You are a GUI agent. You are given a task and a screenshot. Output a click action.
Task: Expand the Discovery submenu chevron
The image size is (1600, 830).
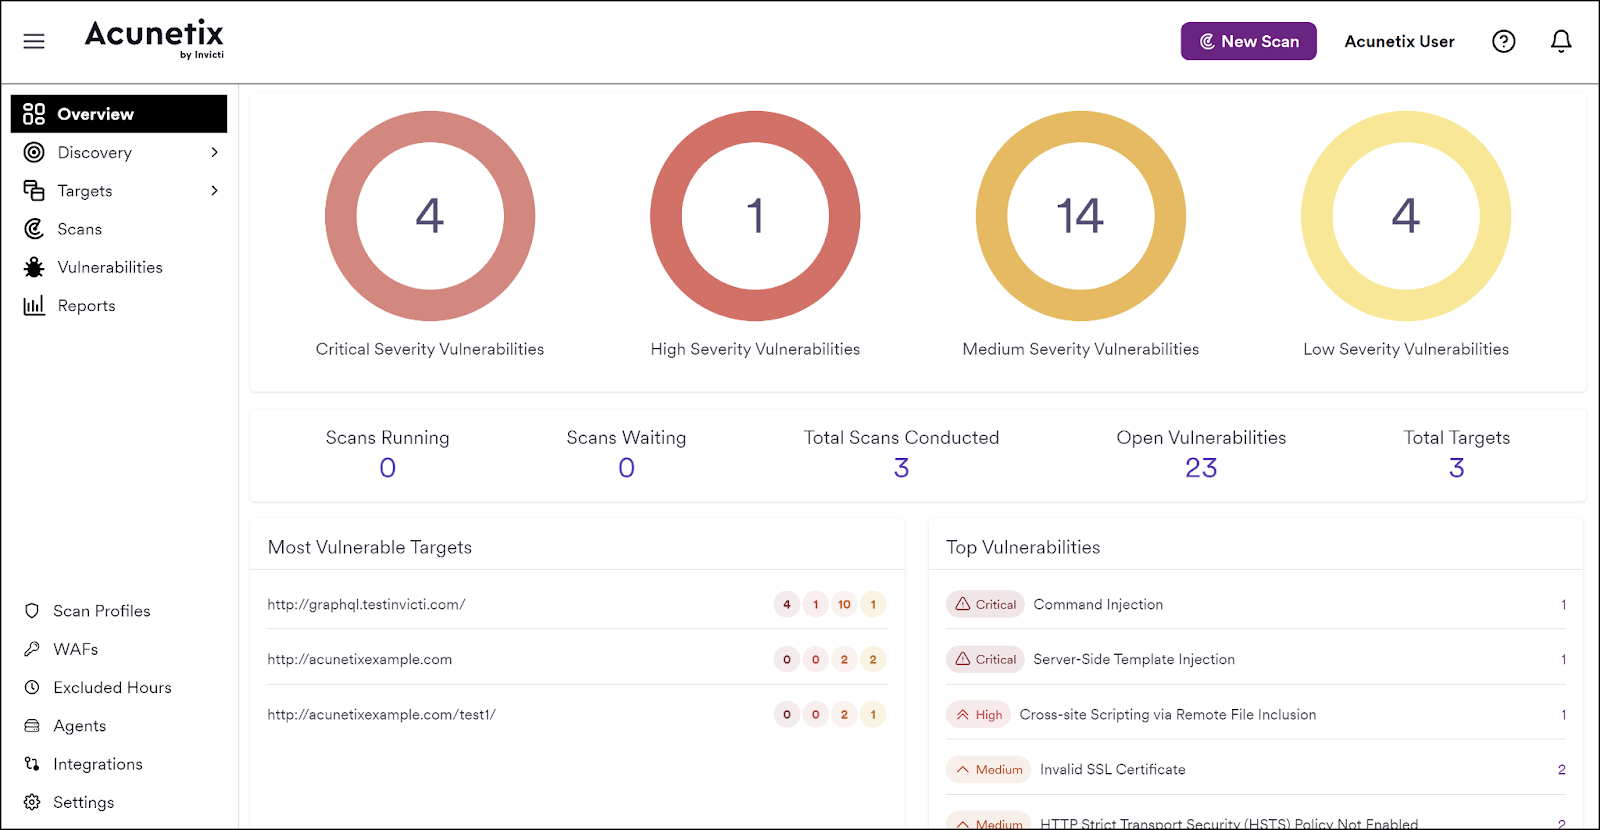click(x=214, y=152)
